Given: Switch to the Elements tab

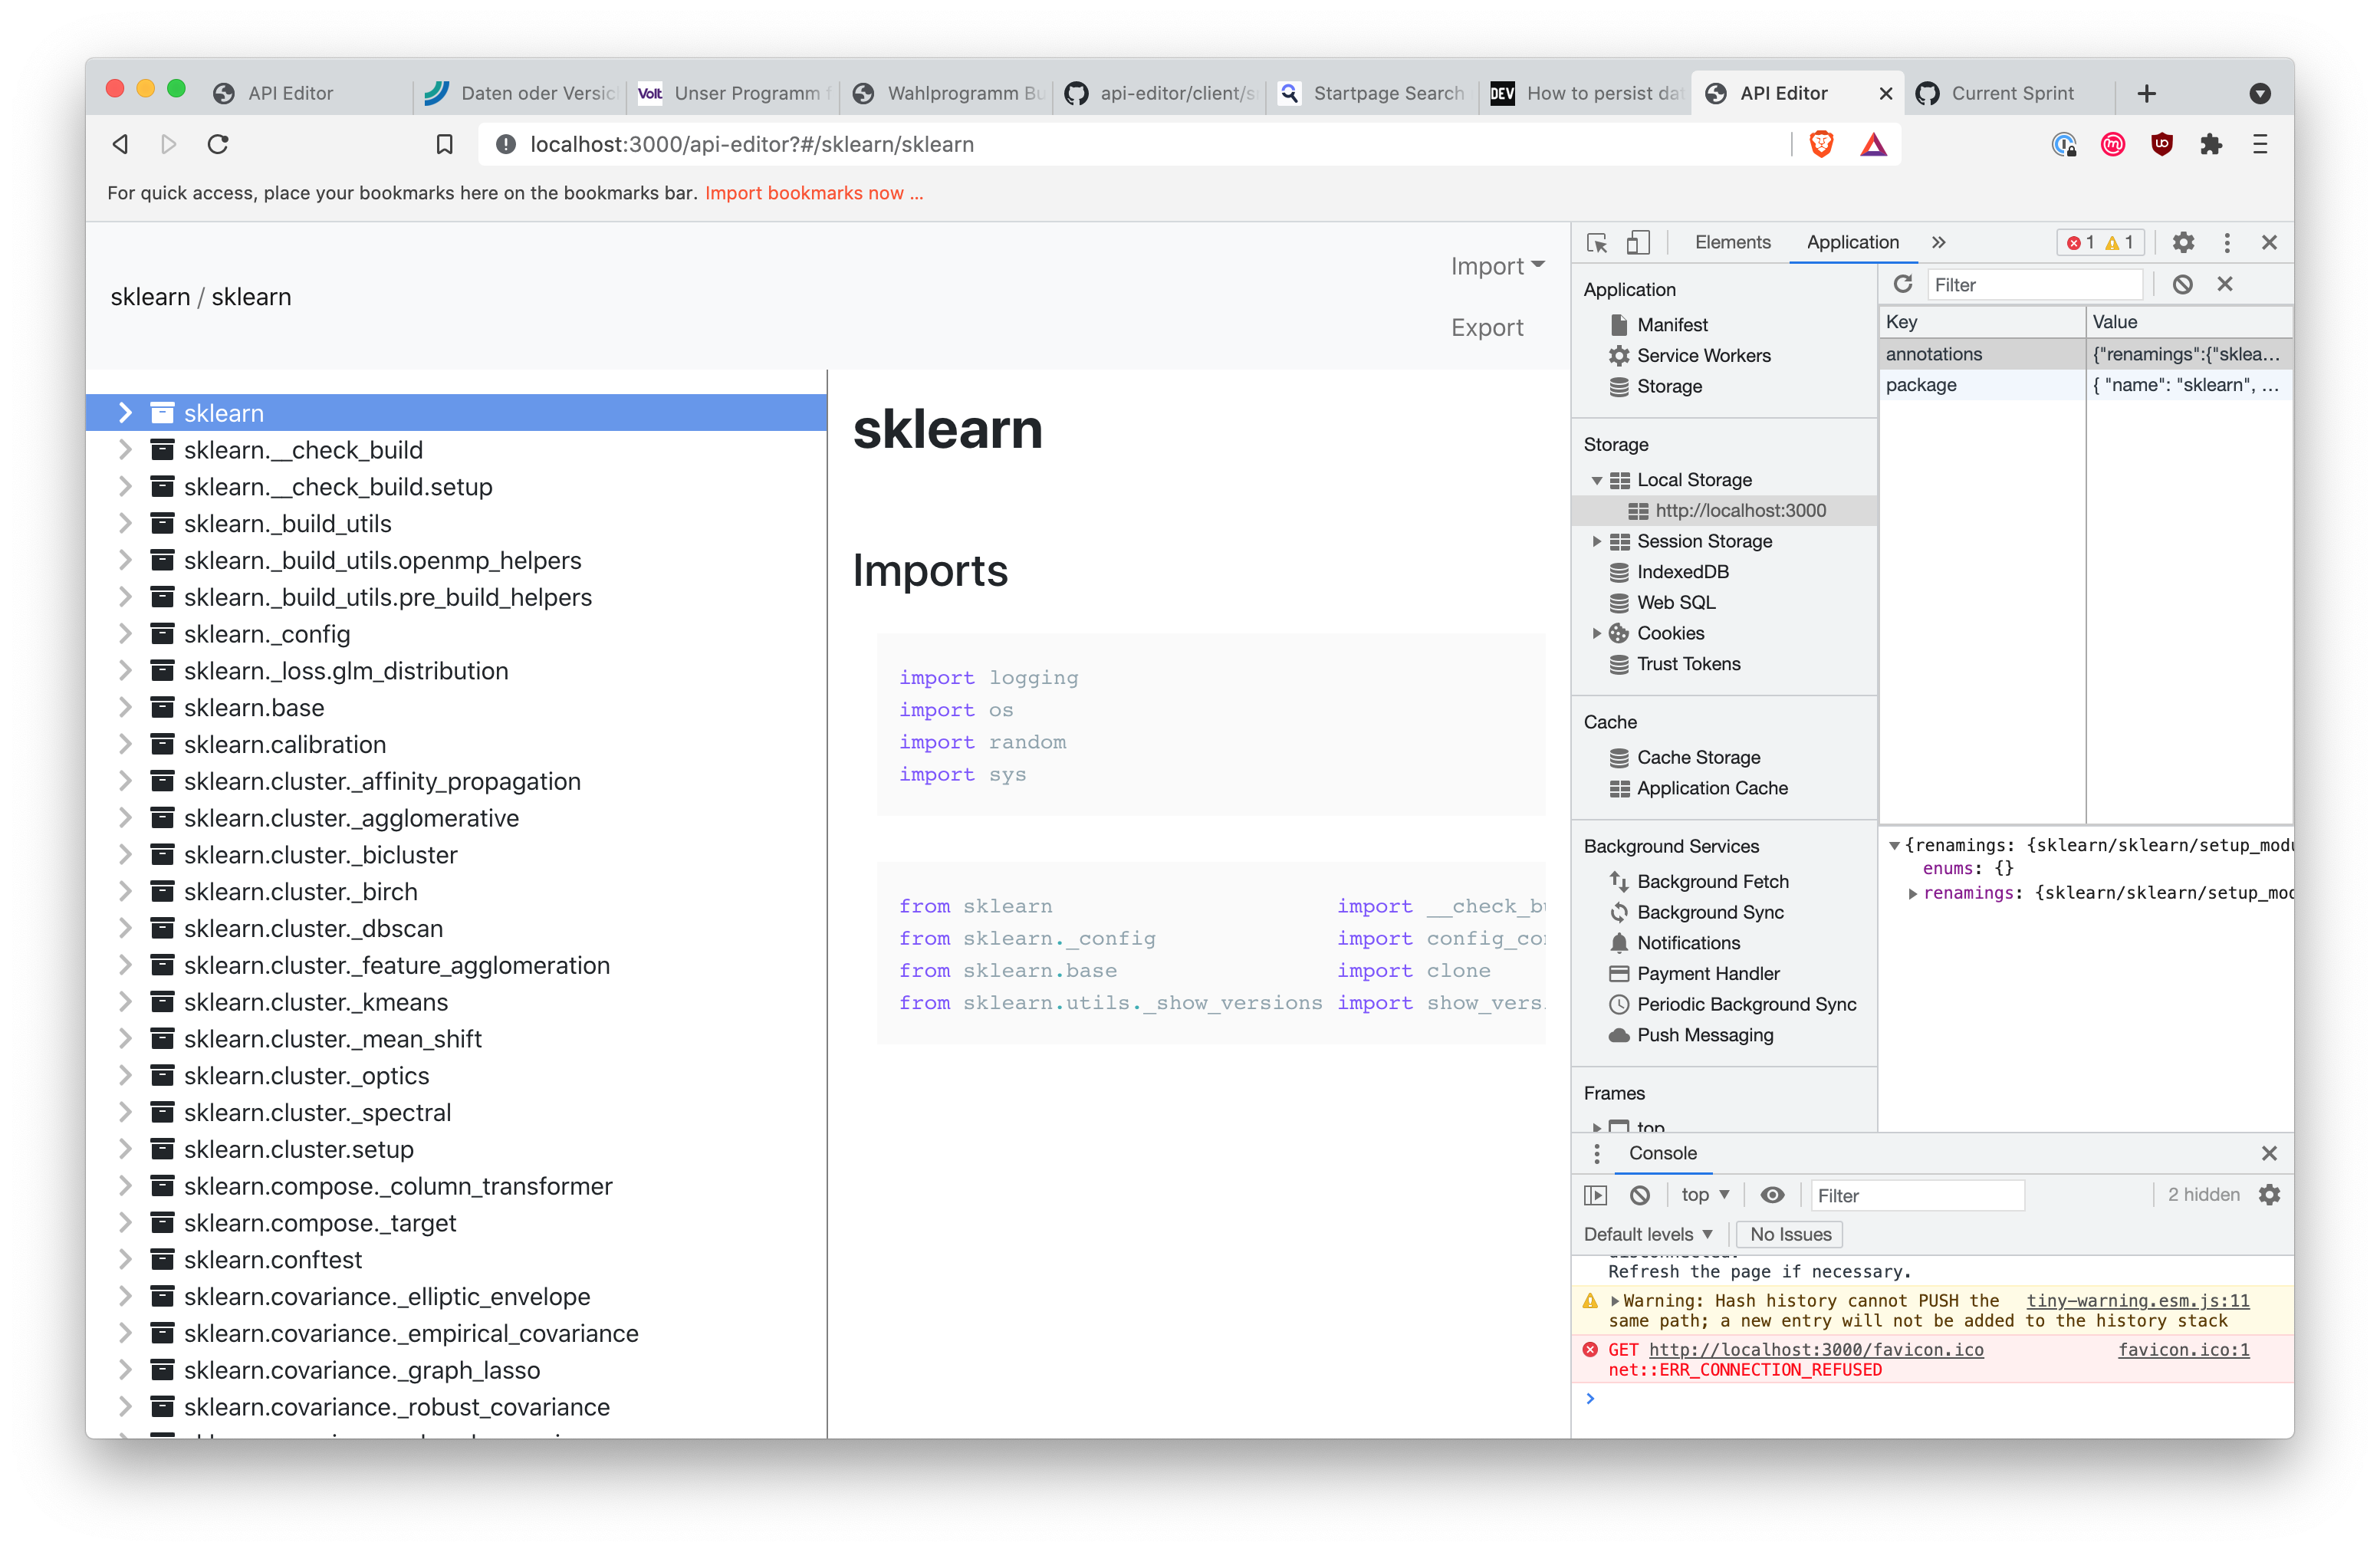Looking at the screenshot, I should point(1732,243).
